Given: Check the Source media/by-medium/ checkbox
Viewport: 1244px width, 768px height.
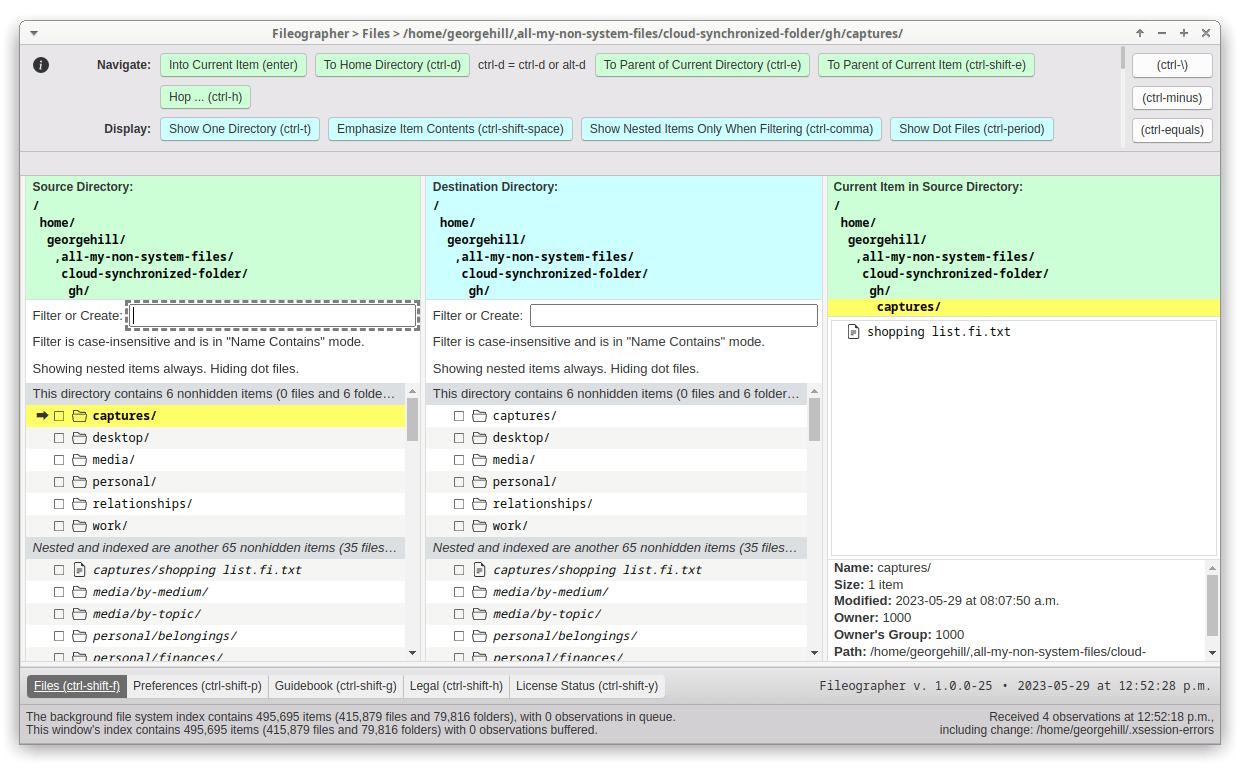Looking at the screenshot, I should coord(59,592).
